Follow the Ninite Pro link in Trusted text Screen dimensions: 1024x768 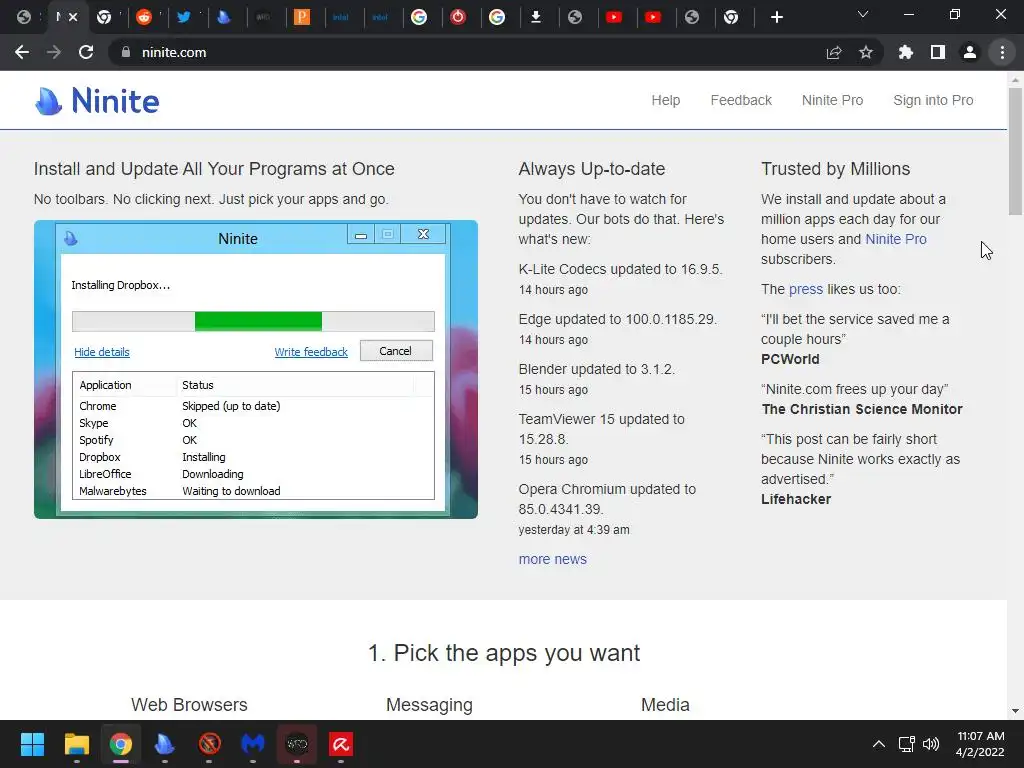895,239
